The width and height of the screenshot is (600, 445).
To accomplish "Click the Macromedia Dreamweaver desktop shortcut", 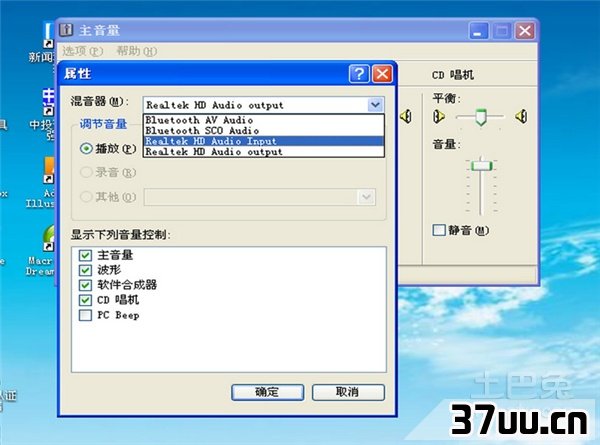I will (49, 238).
